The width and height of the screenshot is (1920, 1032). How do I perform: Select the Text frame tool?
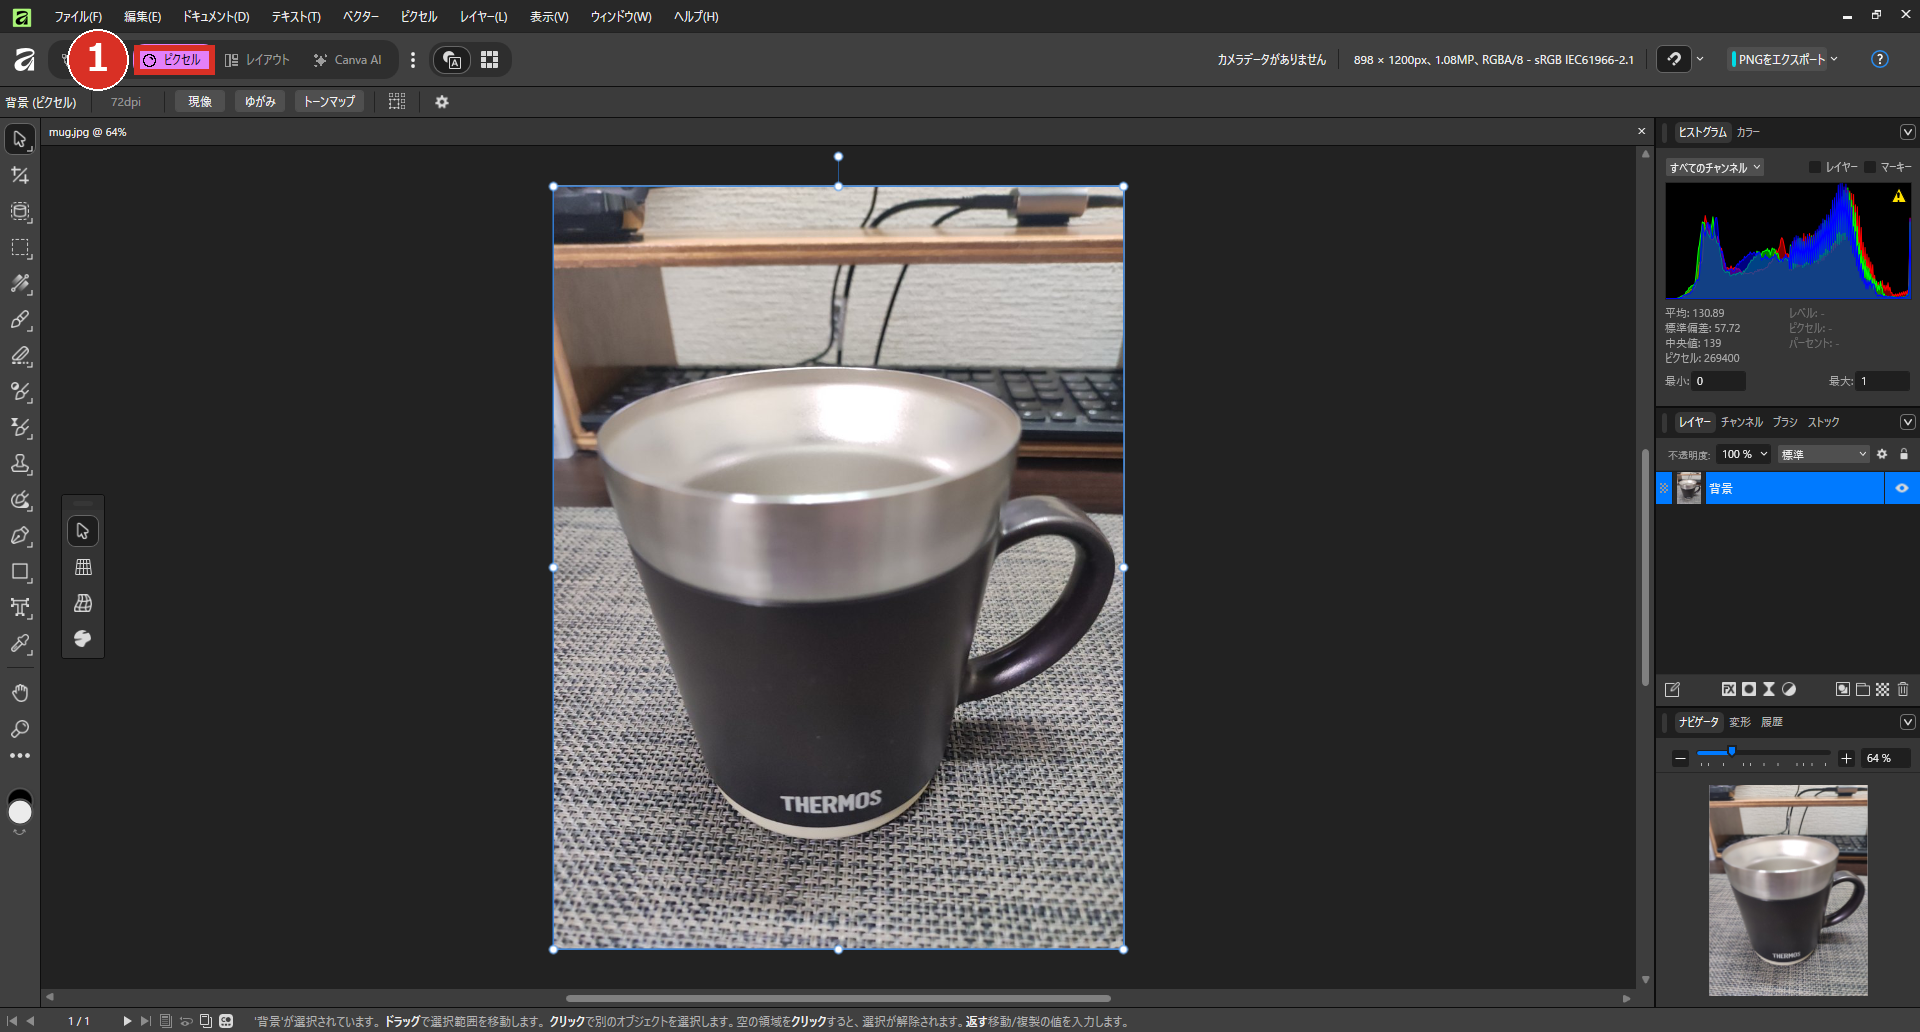(20, 608)
